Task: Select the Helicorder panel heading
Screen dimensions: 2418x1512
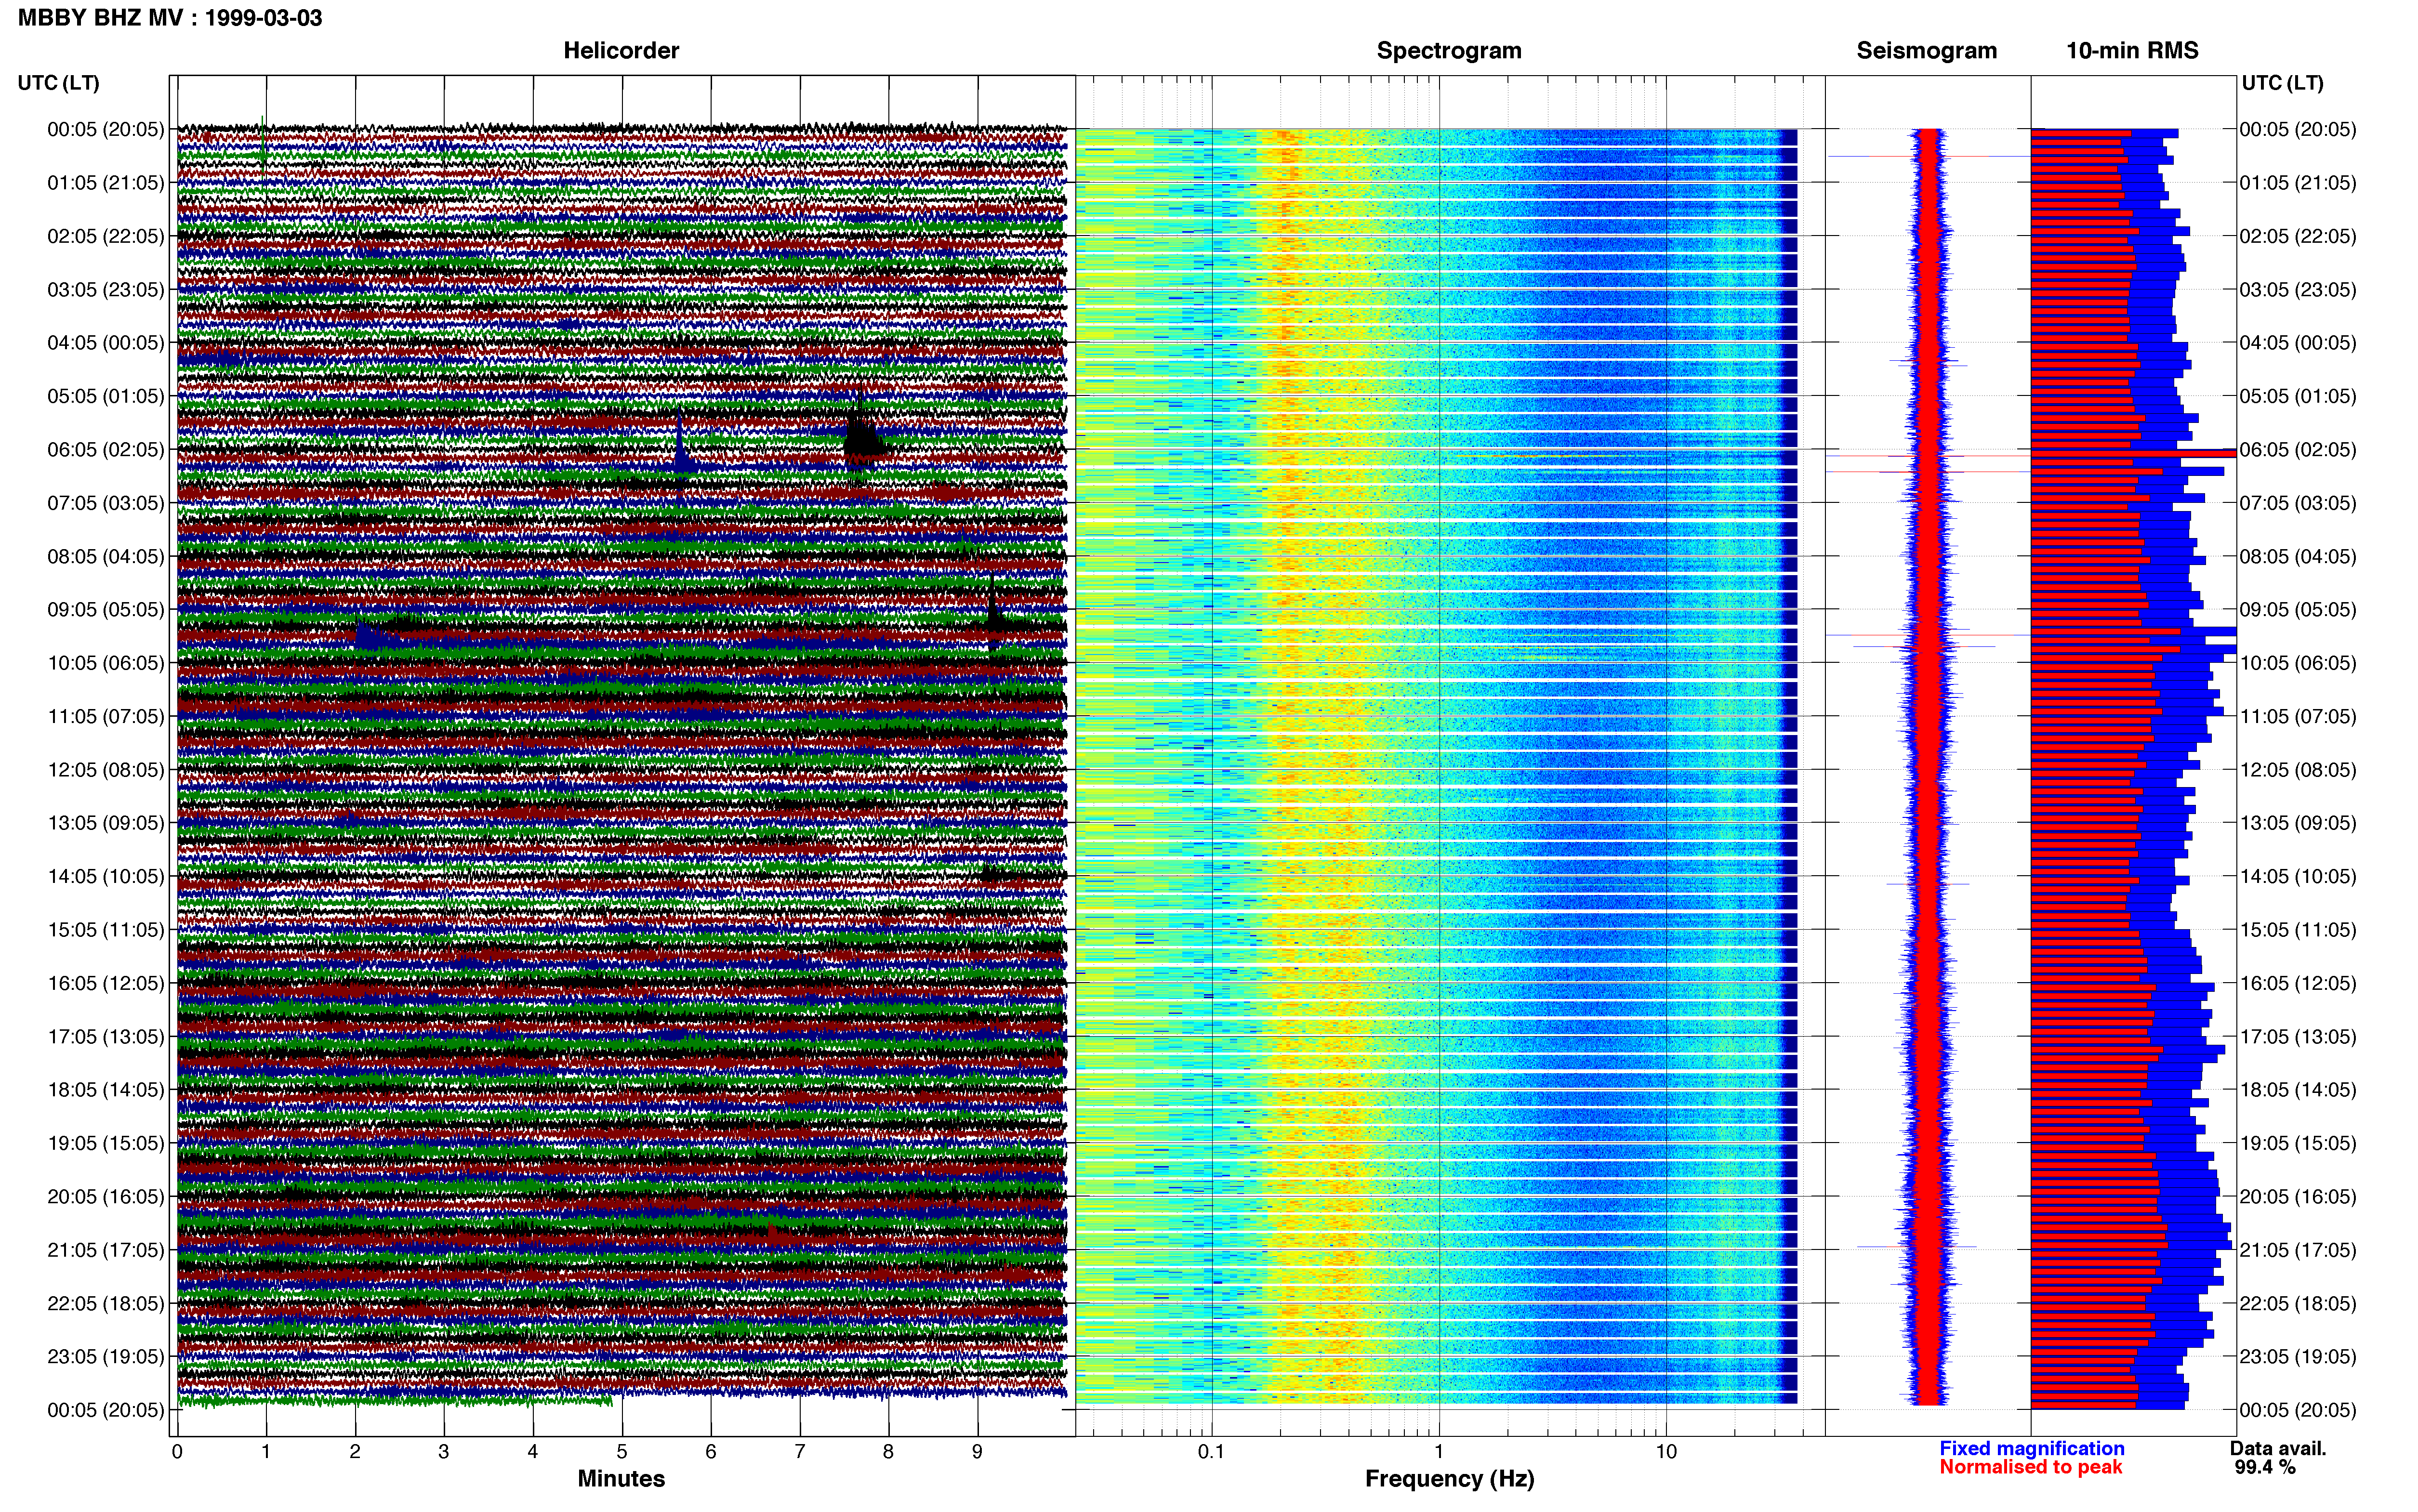Action: [x=621, y=51]
